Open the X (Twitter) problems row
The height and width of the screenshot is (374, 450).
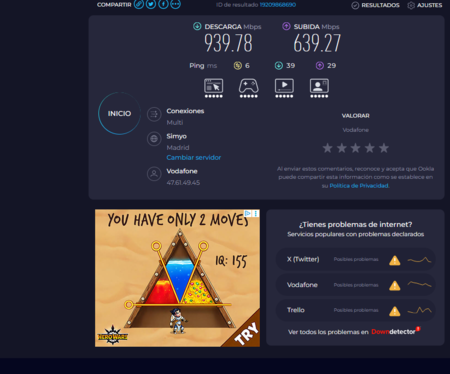click(x=356, y=259)
